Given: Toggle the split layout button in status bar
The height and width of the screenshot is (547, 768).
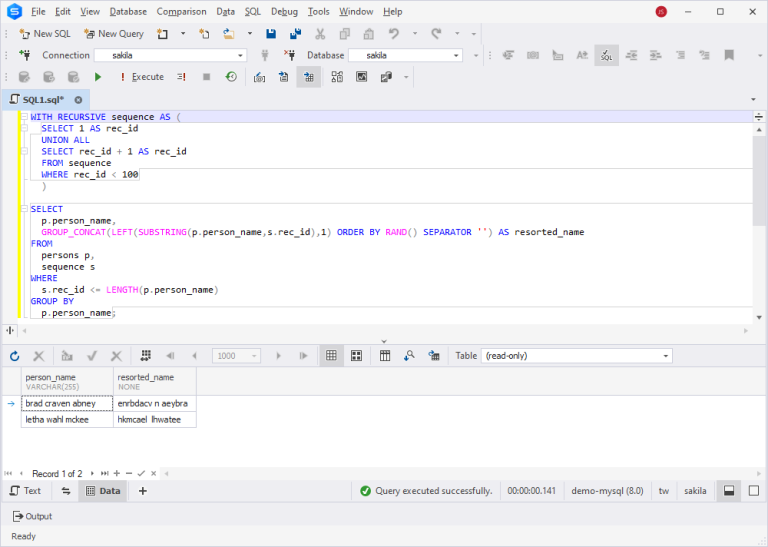Looking at the screenshot, I should 729,491.
